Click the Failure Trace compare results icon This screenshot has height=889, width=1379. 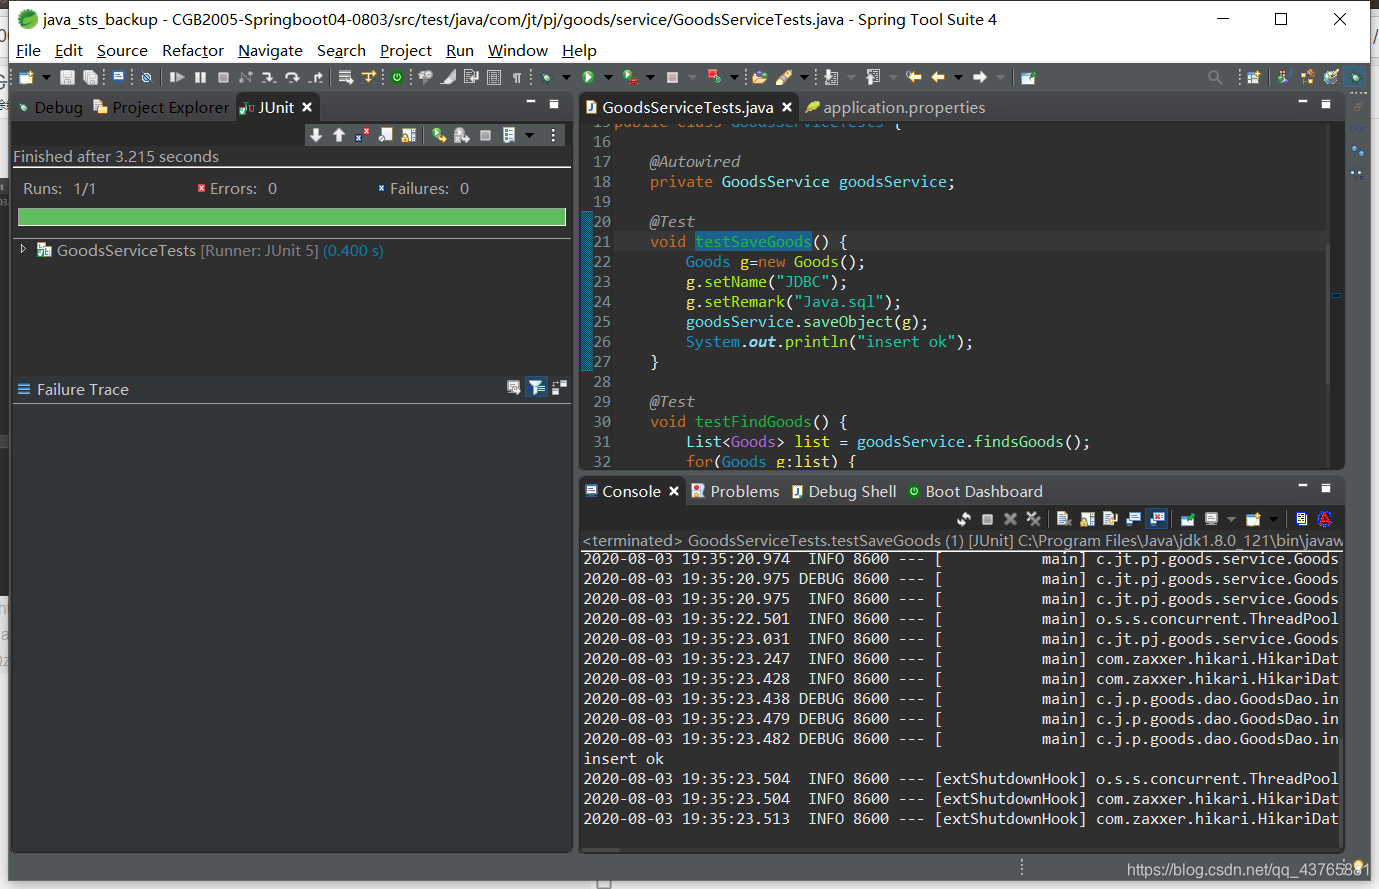[559, 388]
